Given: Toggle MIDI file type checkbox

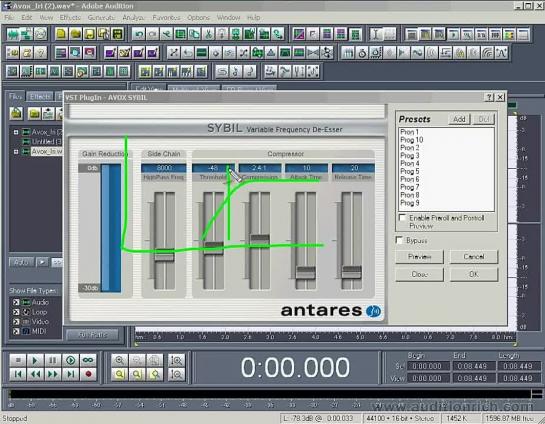Looking at the screenshot, I should pos(16,332).
